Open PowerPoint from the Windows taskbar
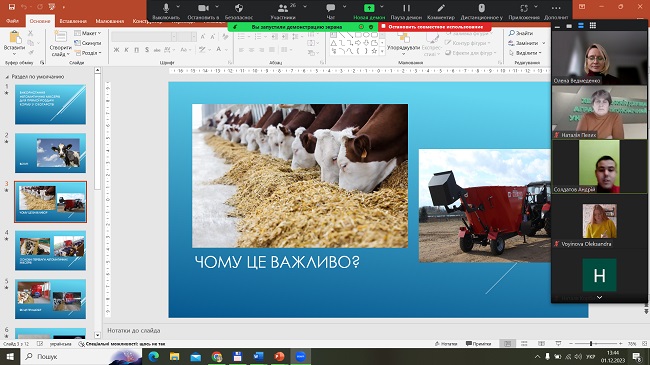The image size is (650, 365). (279, 356)
